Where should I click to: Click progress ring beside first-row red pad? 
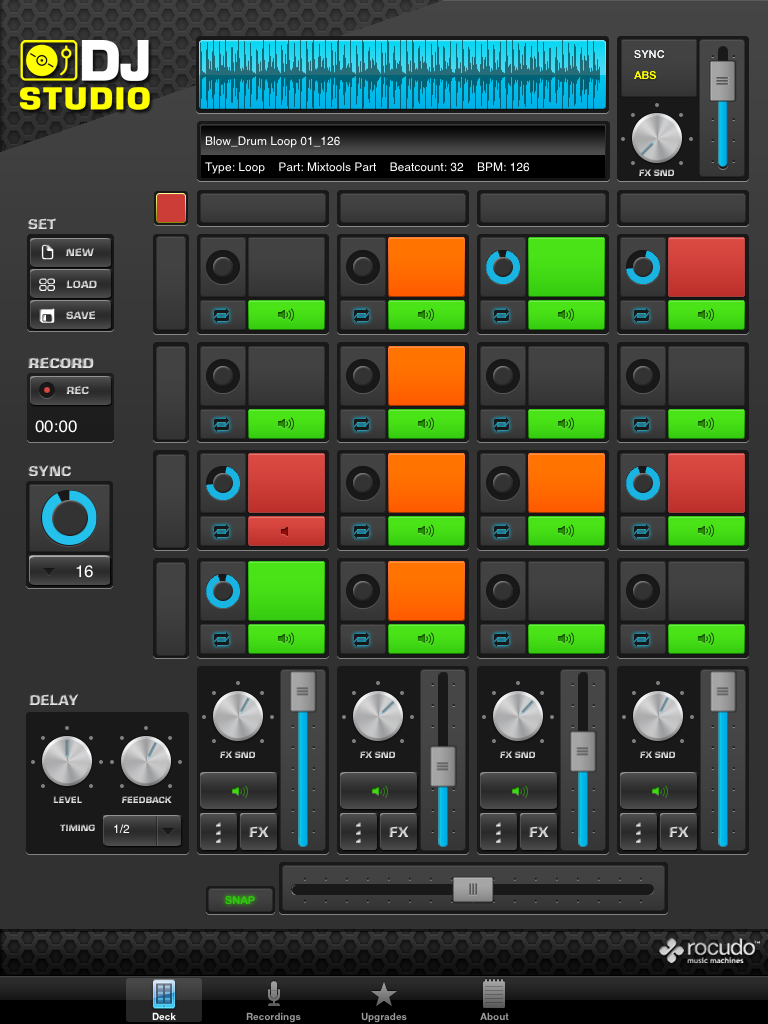tap(643, 267)
